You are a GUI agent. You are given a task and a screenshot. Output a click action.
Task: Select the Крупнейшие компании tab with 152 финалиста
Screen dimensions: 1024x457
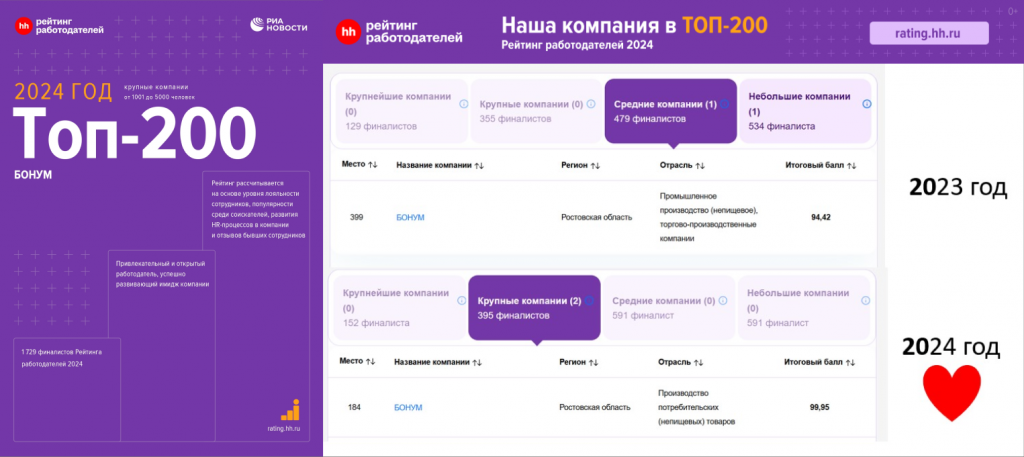[x=400, y=308]
